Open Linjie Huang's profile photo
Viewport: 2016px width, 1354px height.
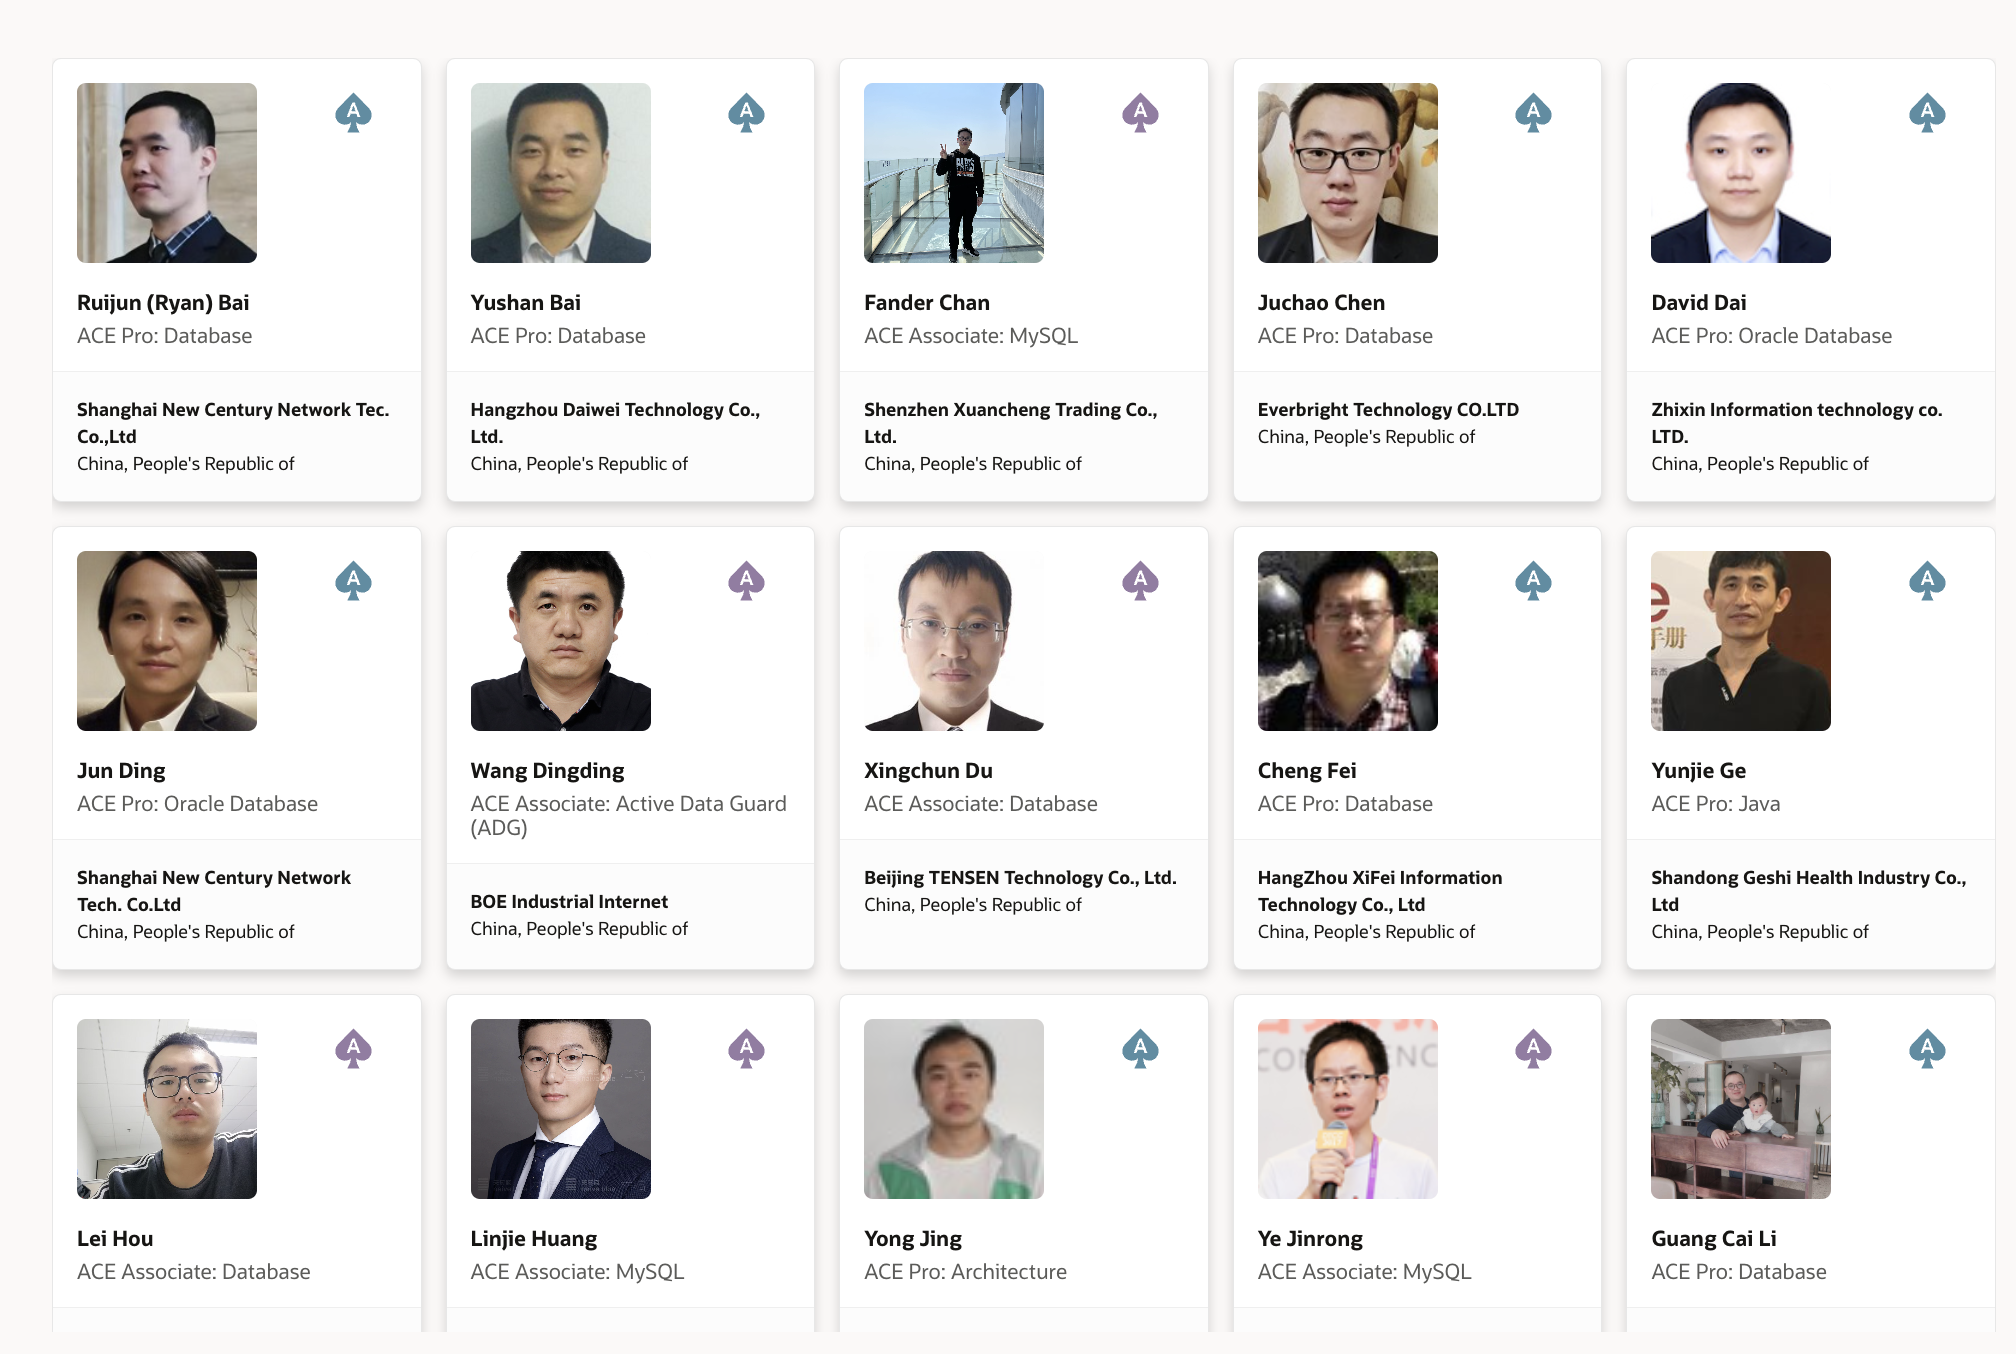560,1109
